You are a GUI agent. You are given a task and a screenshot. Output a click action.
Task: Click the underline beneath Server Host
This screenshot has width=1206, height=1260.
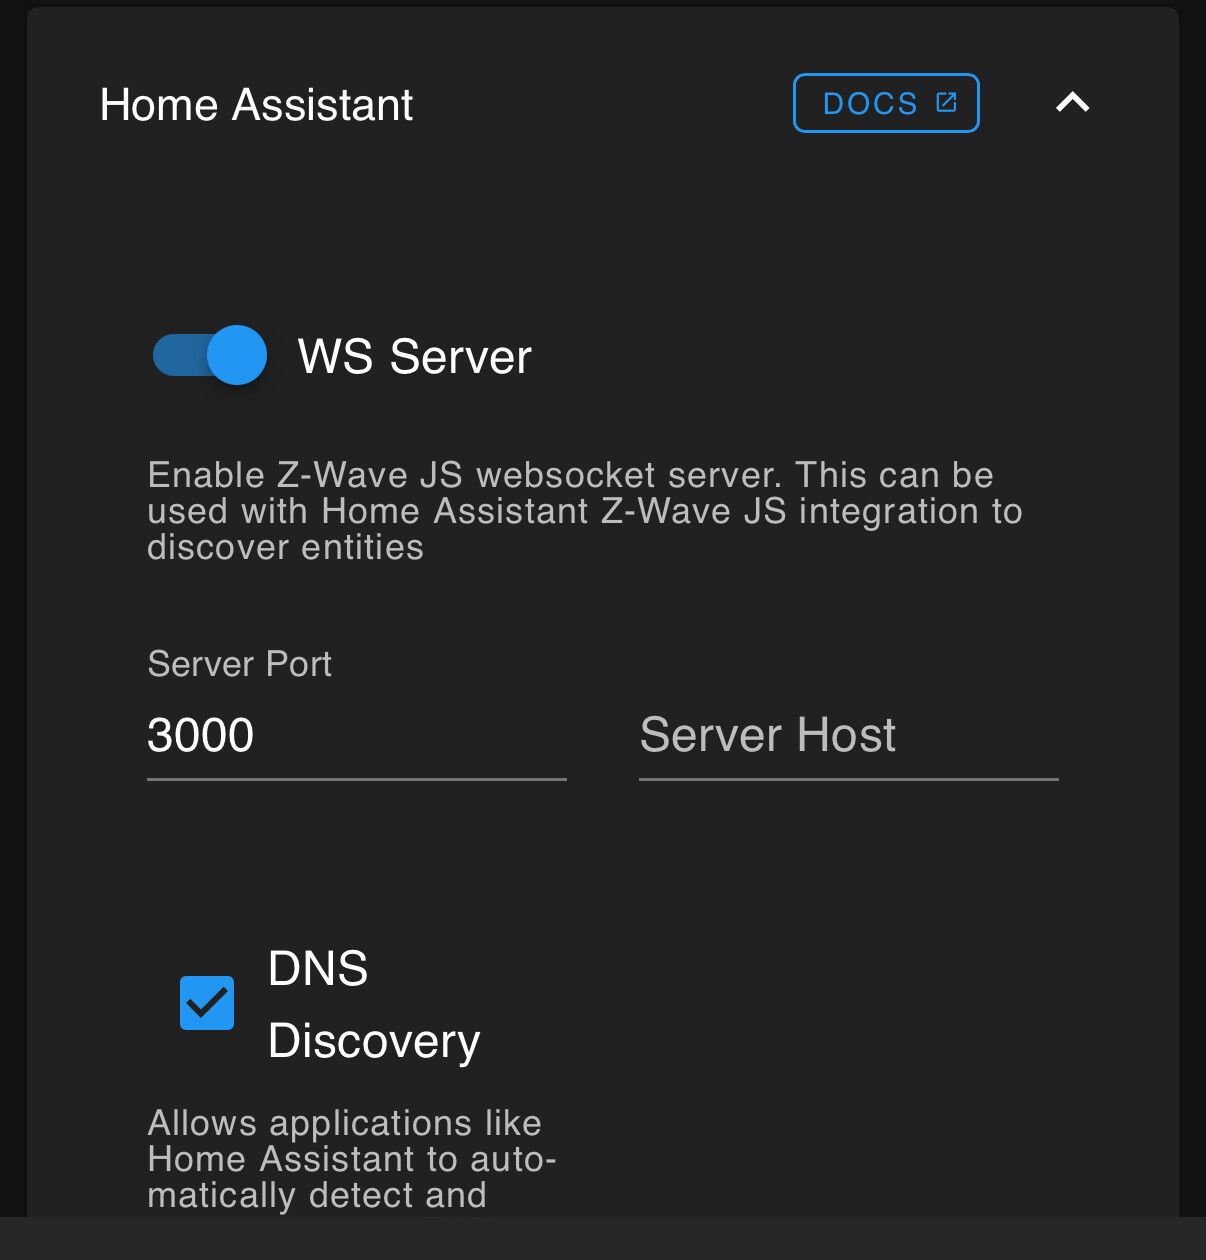tap(848, 779)
